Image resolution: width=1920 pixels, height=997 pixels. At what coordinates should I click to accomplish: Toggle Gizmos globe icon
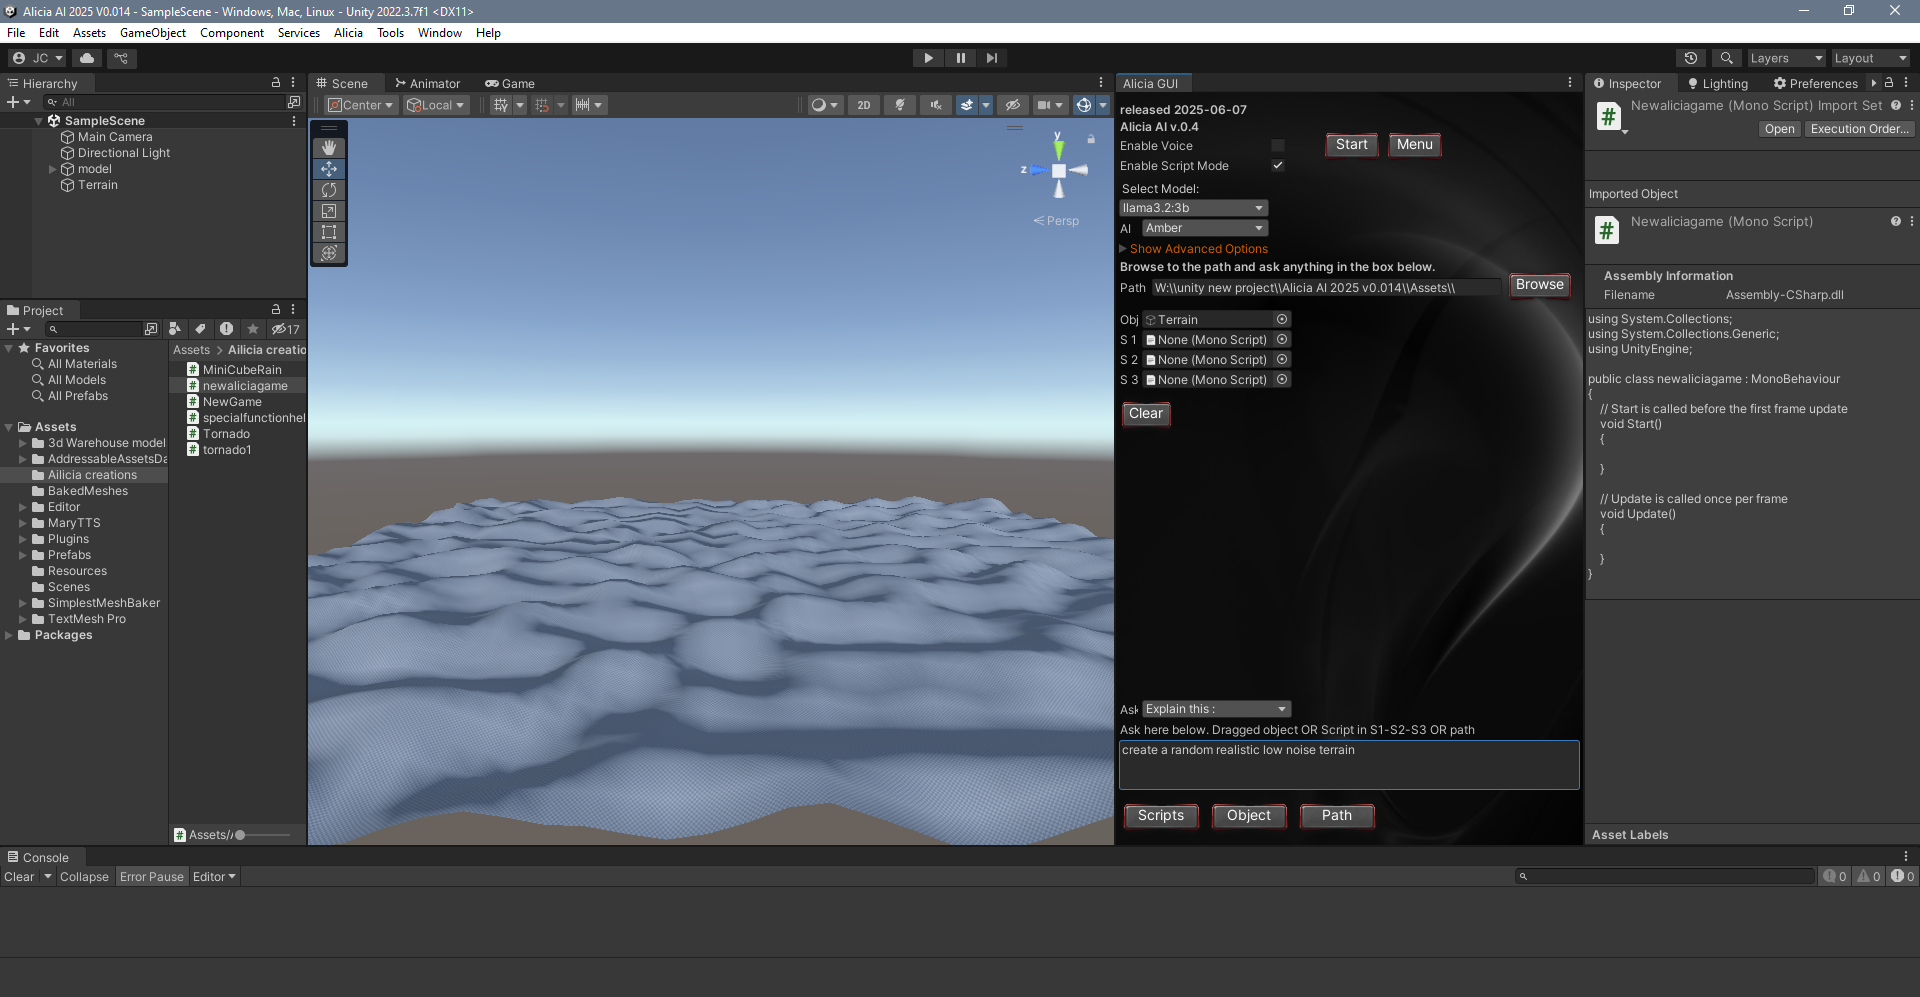[x=1084, y=105]
